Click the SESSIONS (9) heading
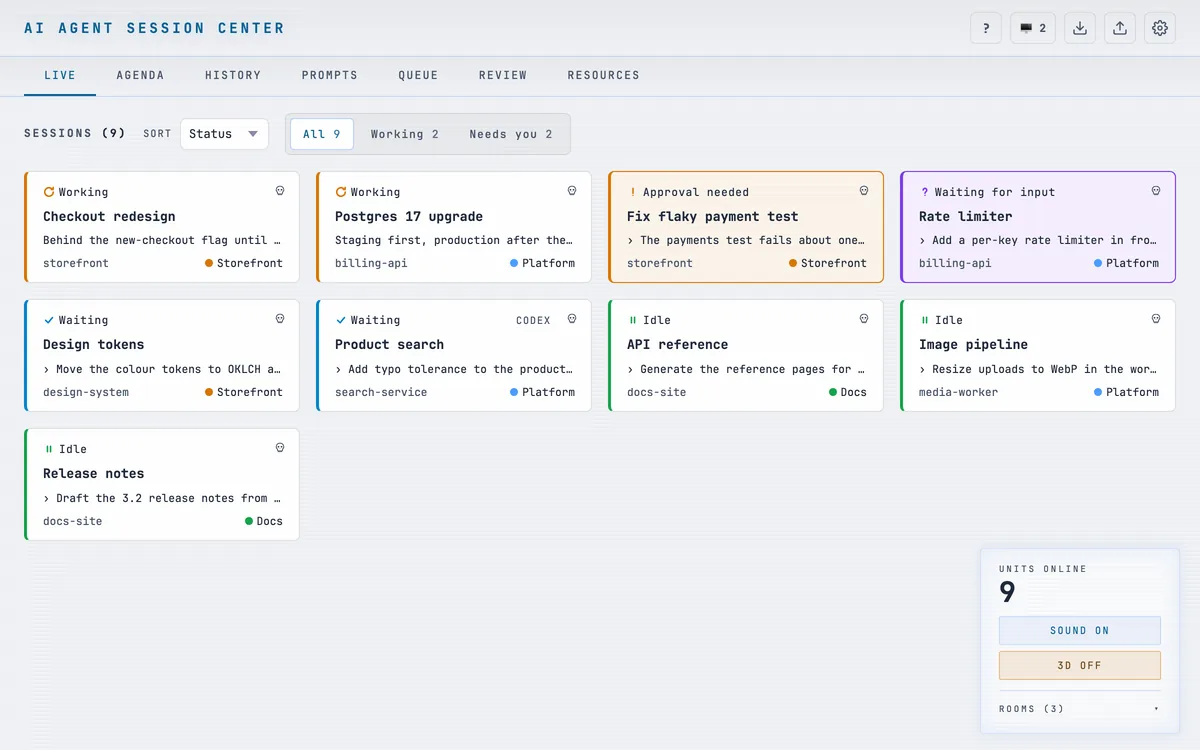This screenshot has height=750, width=1200. coord(75,133)
